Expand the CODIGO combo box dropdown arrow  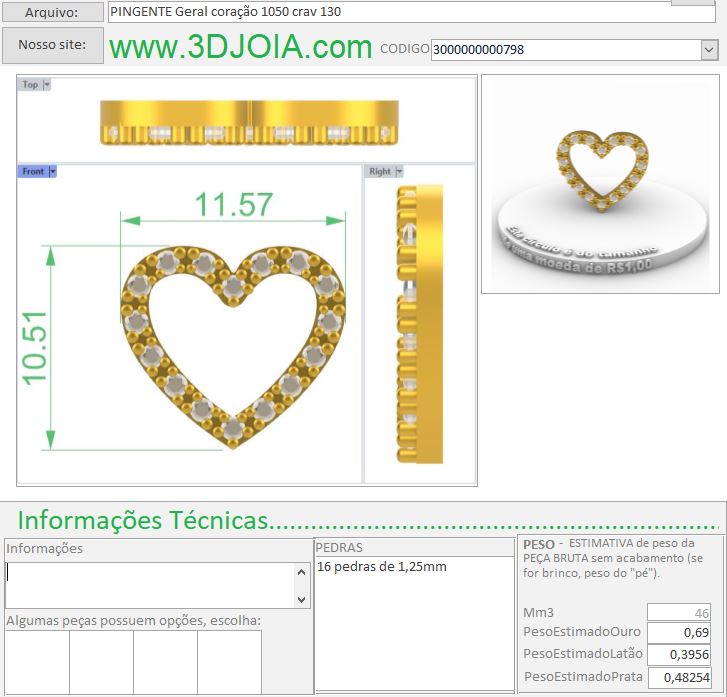tap(709, 49)
